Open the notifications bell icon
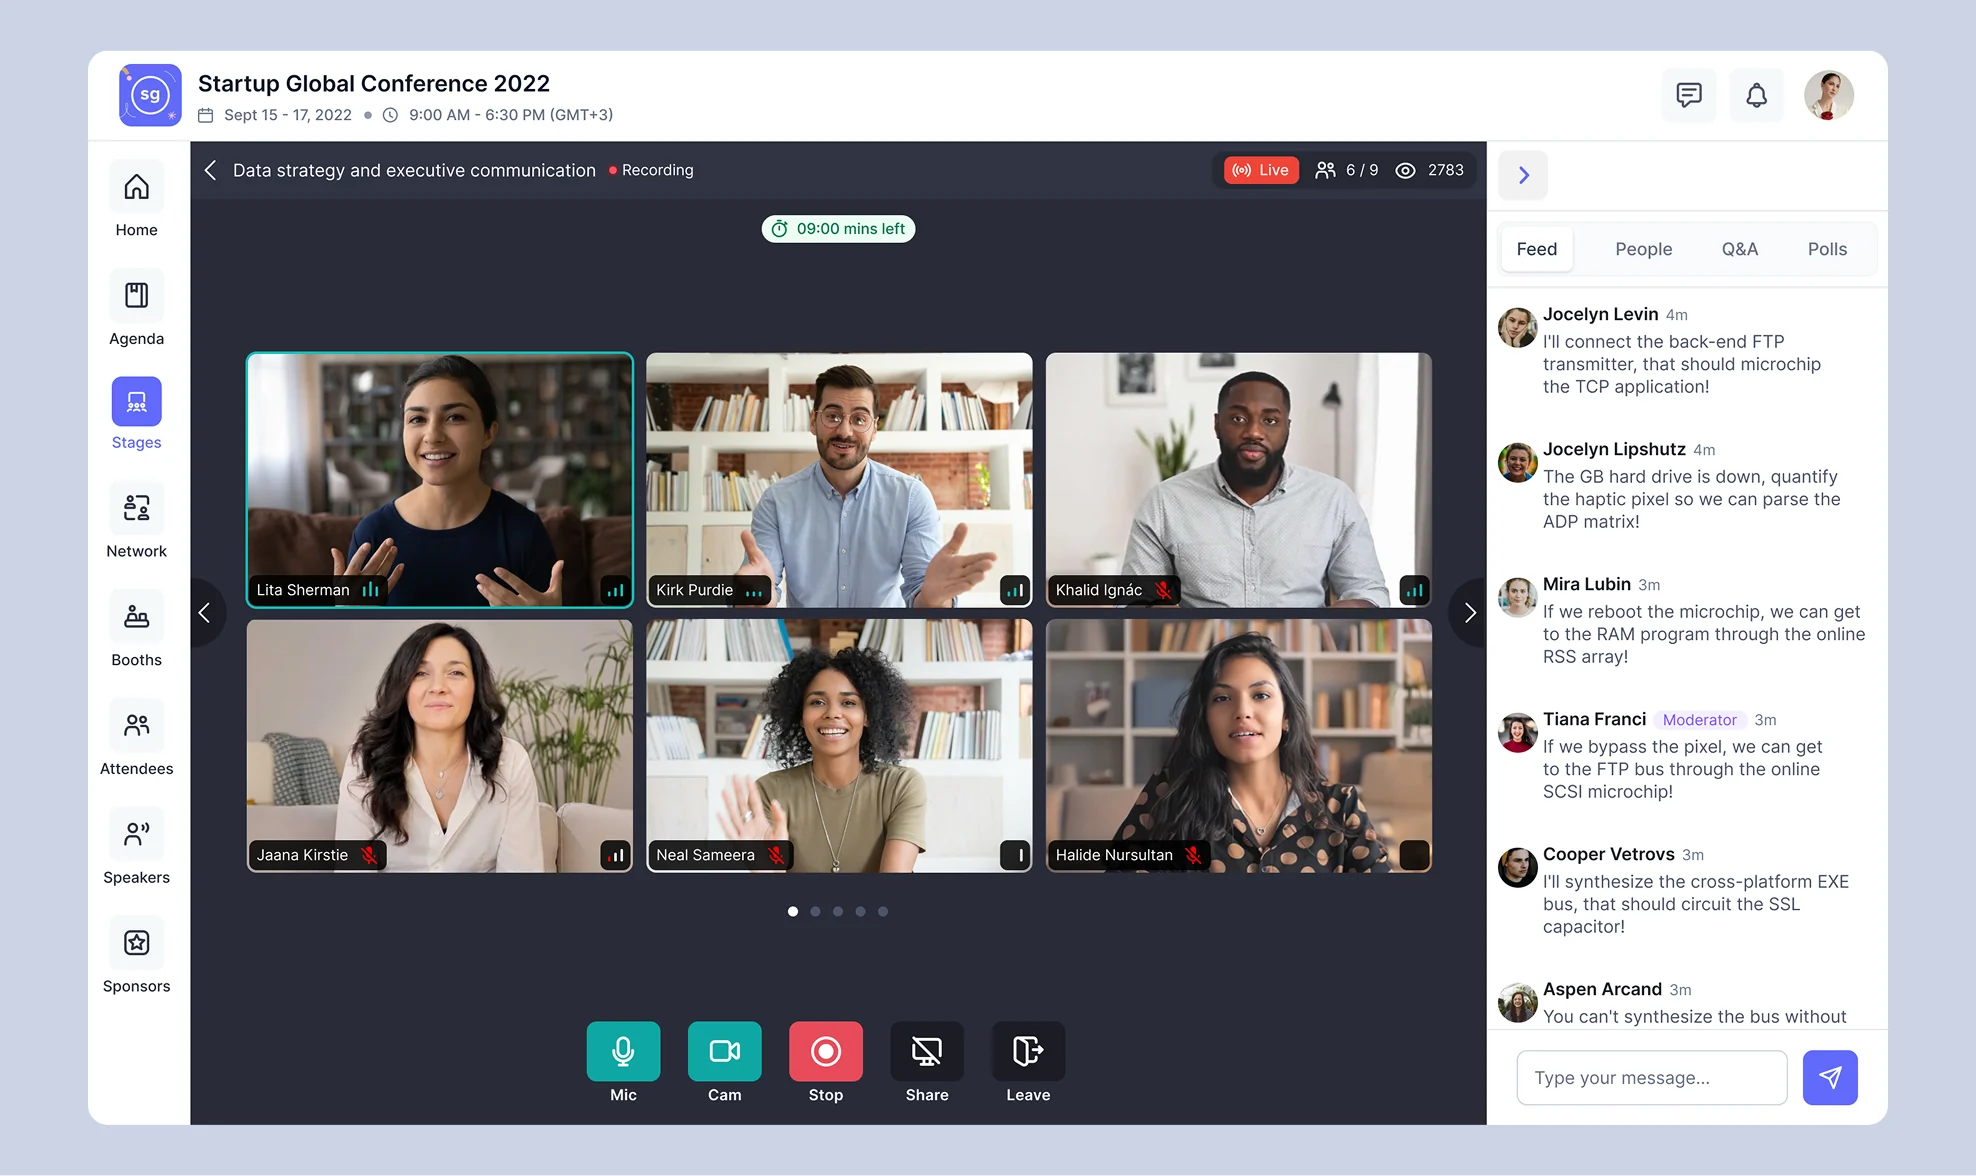Screen dimensions: 1976x1176 tap(1757, 95)
